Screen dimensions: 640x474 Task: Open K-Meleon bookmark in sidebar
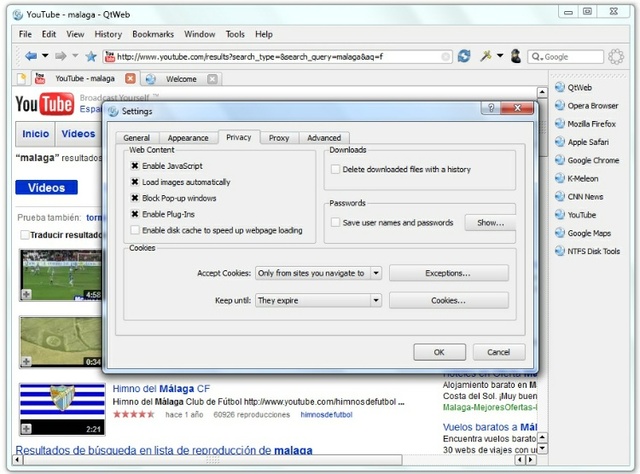576,178
